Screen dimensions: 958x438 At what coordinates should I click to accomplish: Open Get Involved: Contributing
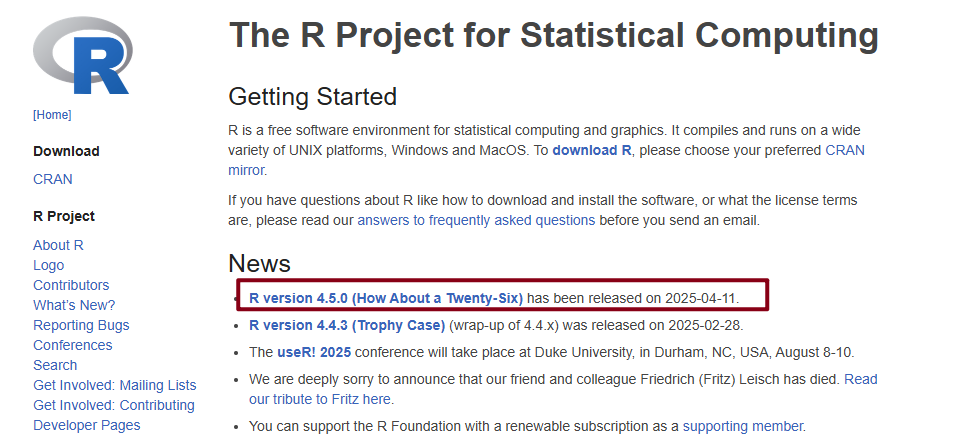click(x=114, y=405)
